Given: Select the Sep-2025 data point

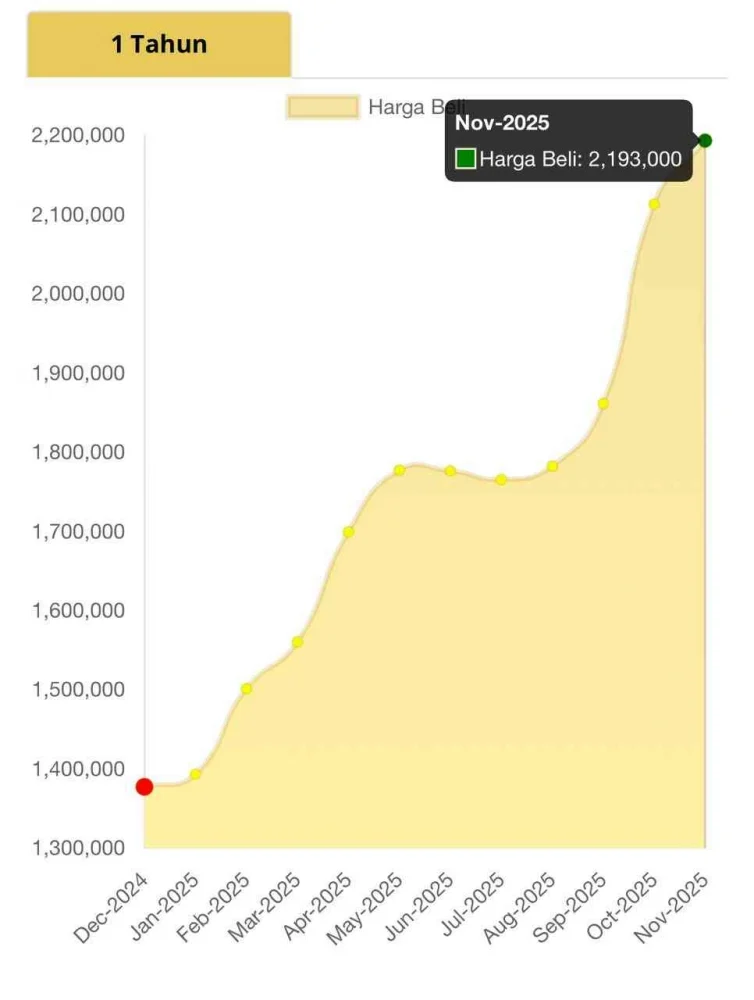Looking at the screenshot, I should [x=603, y=403].
